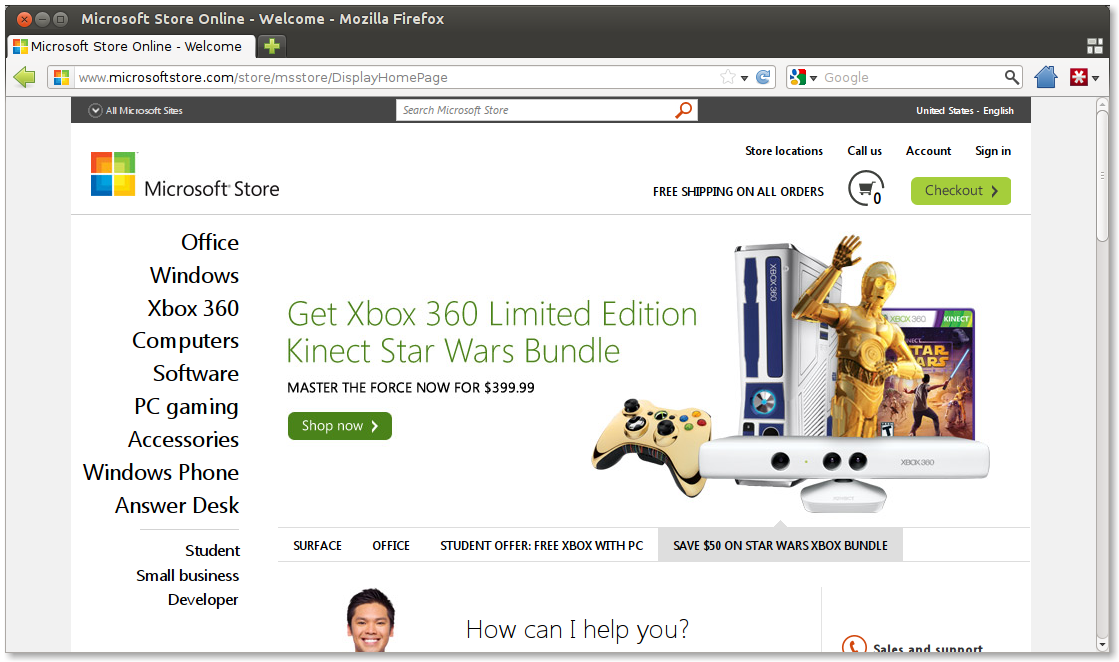Image resolution: width=1119 pixels, height=662 pixels.
Task: Click the Shop now button
Action: click(x=340, y=426)
